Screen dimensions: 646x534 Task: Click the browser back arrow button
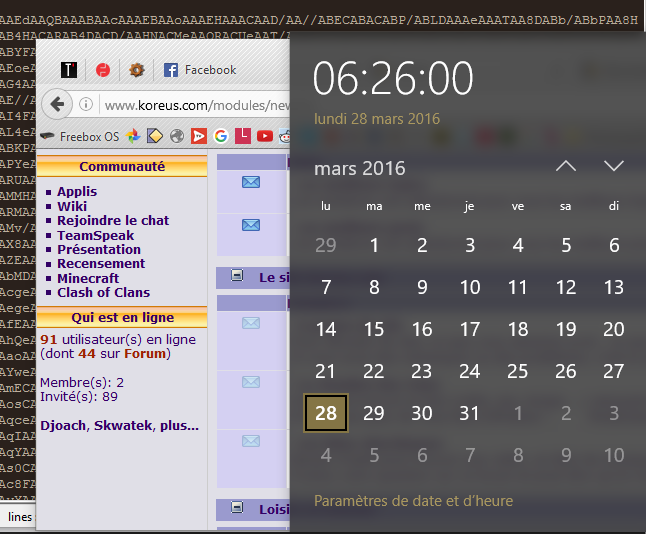point(57,104)
